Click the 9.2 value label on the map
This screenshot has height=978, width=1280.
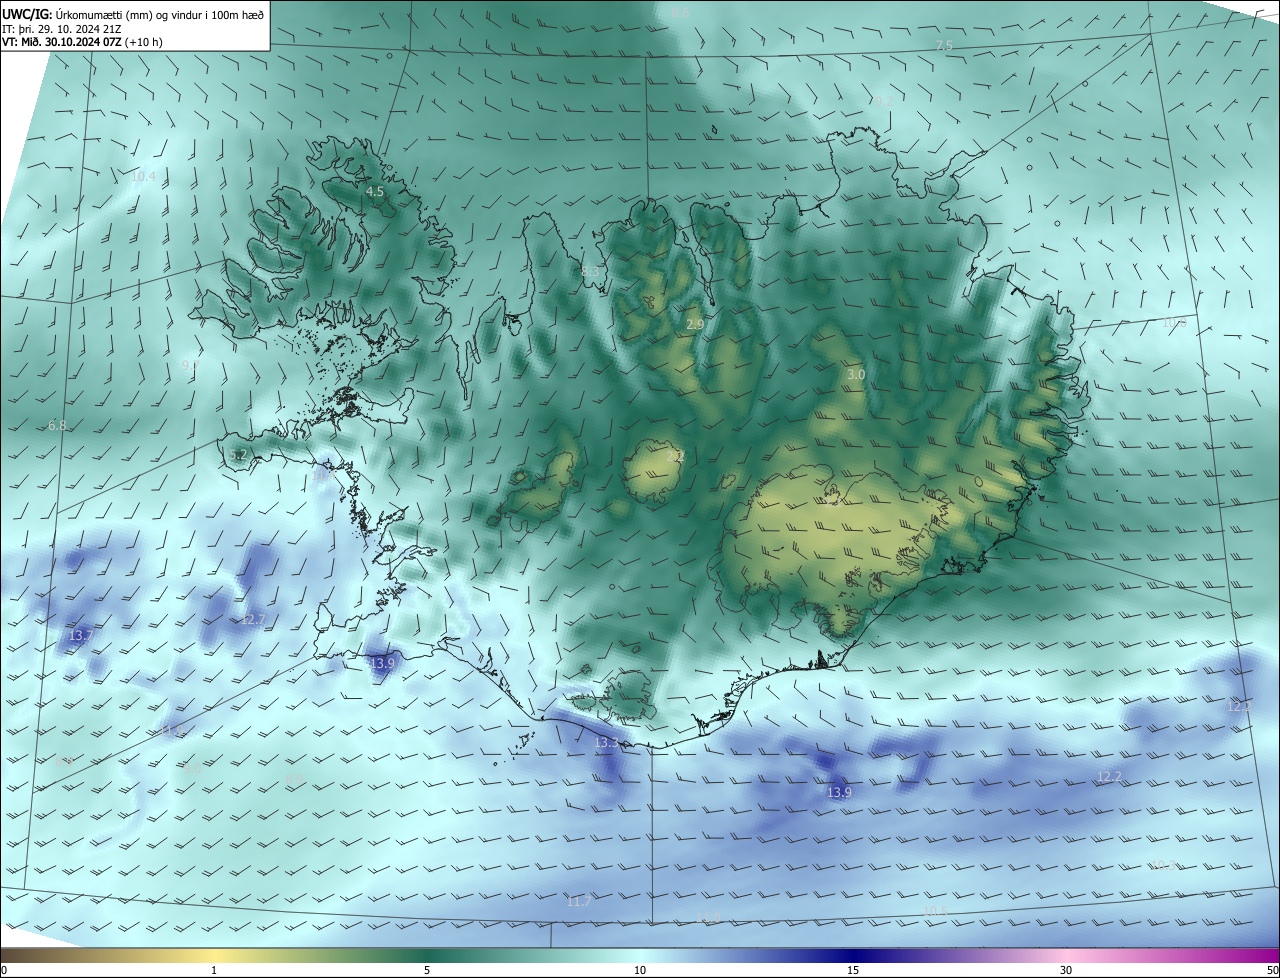click(x=883, y=101)
